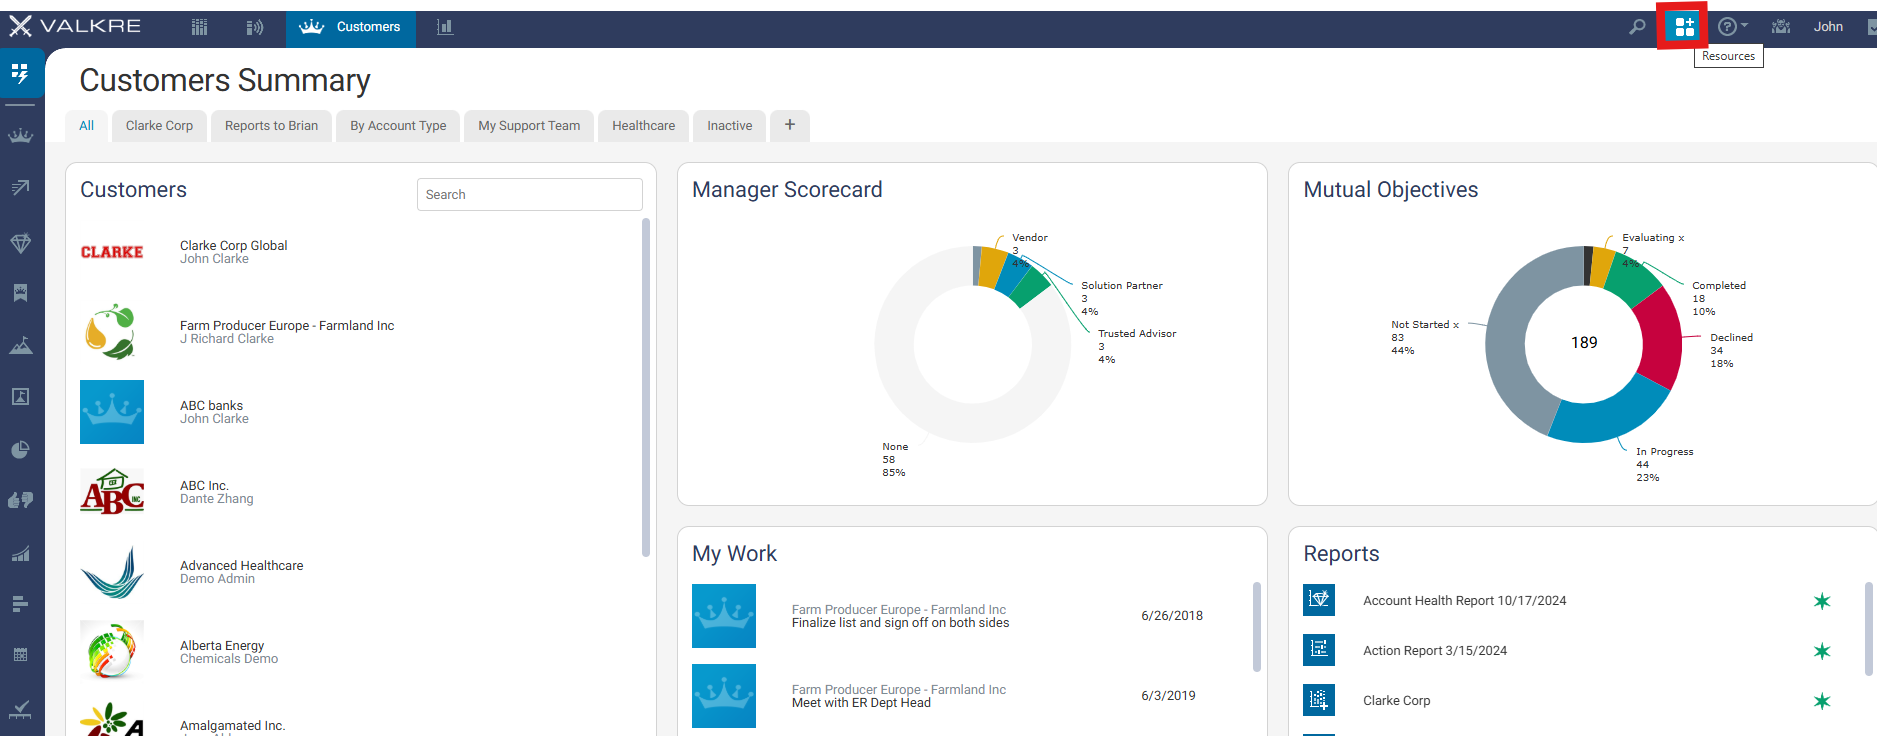Open the thumbs up/down icon in sidebar
This screenshot has height=736, width=1877.
point(20,500)
